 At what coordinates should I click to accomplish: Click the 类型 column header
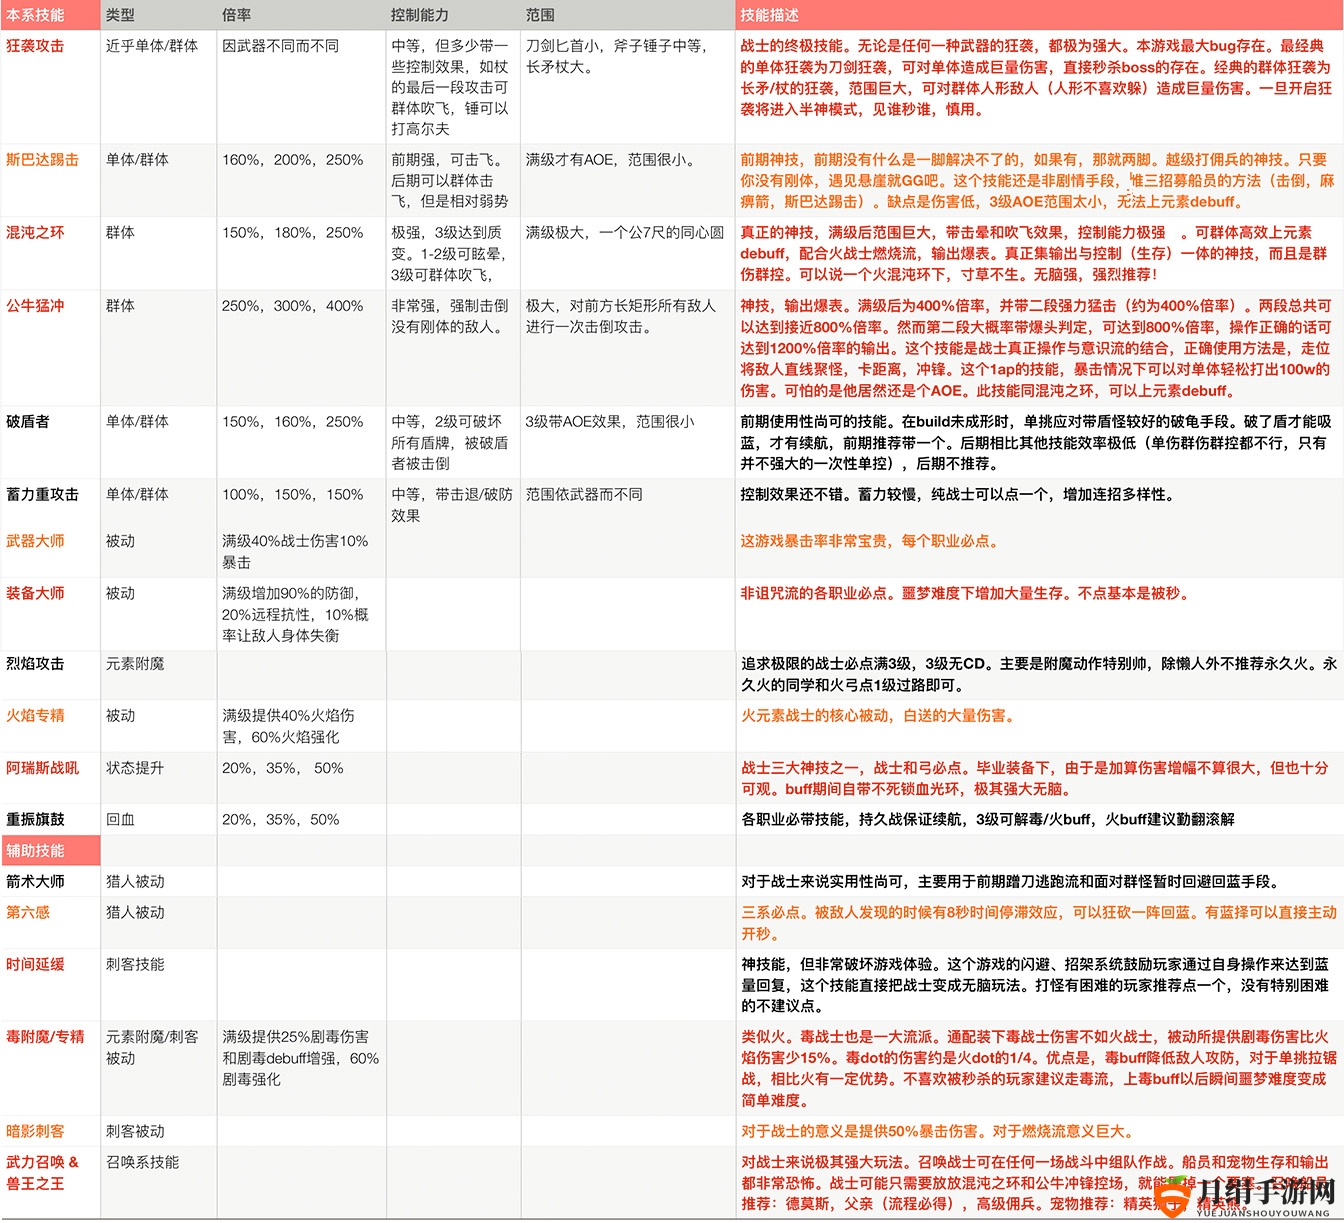point(158,15)
